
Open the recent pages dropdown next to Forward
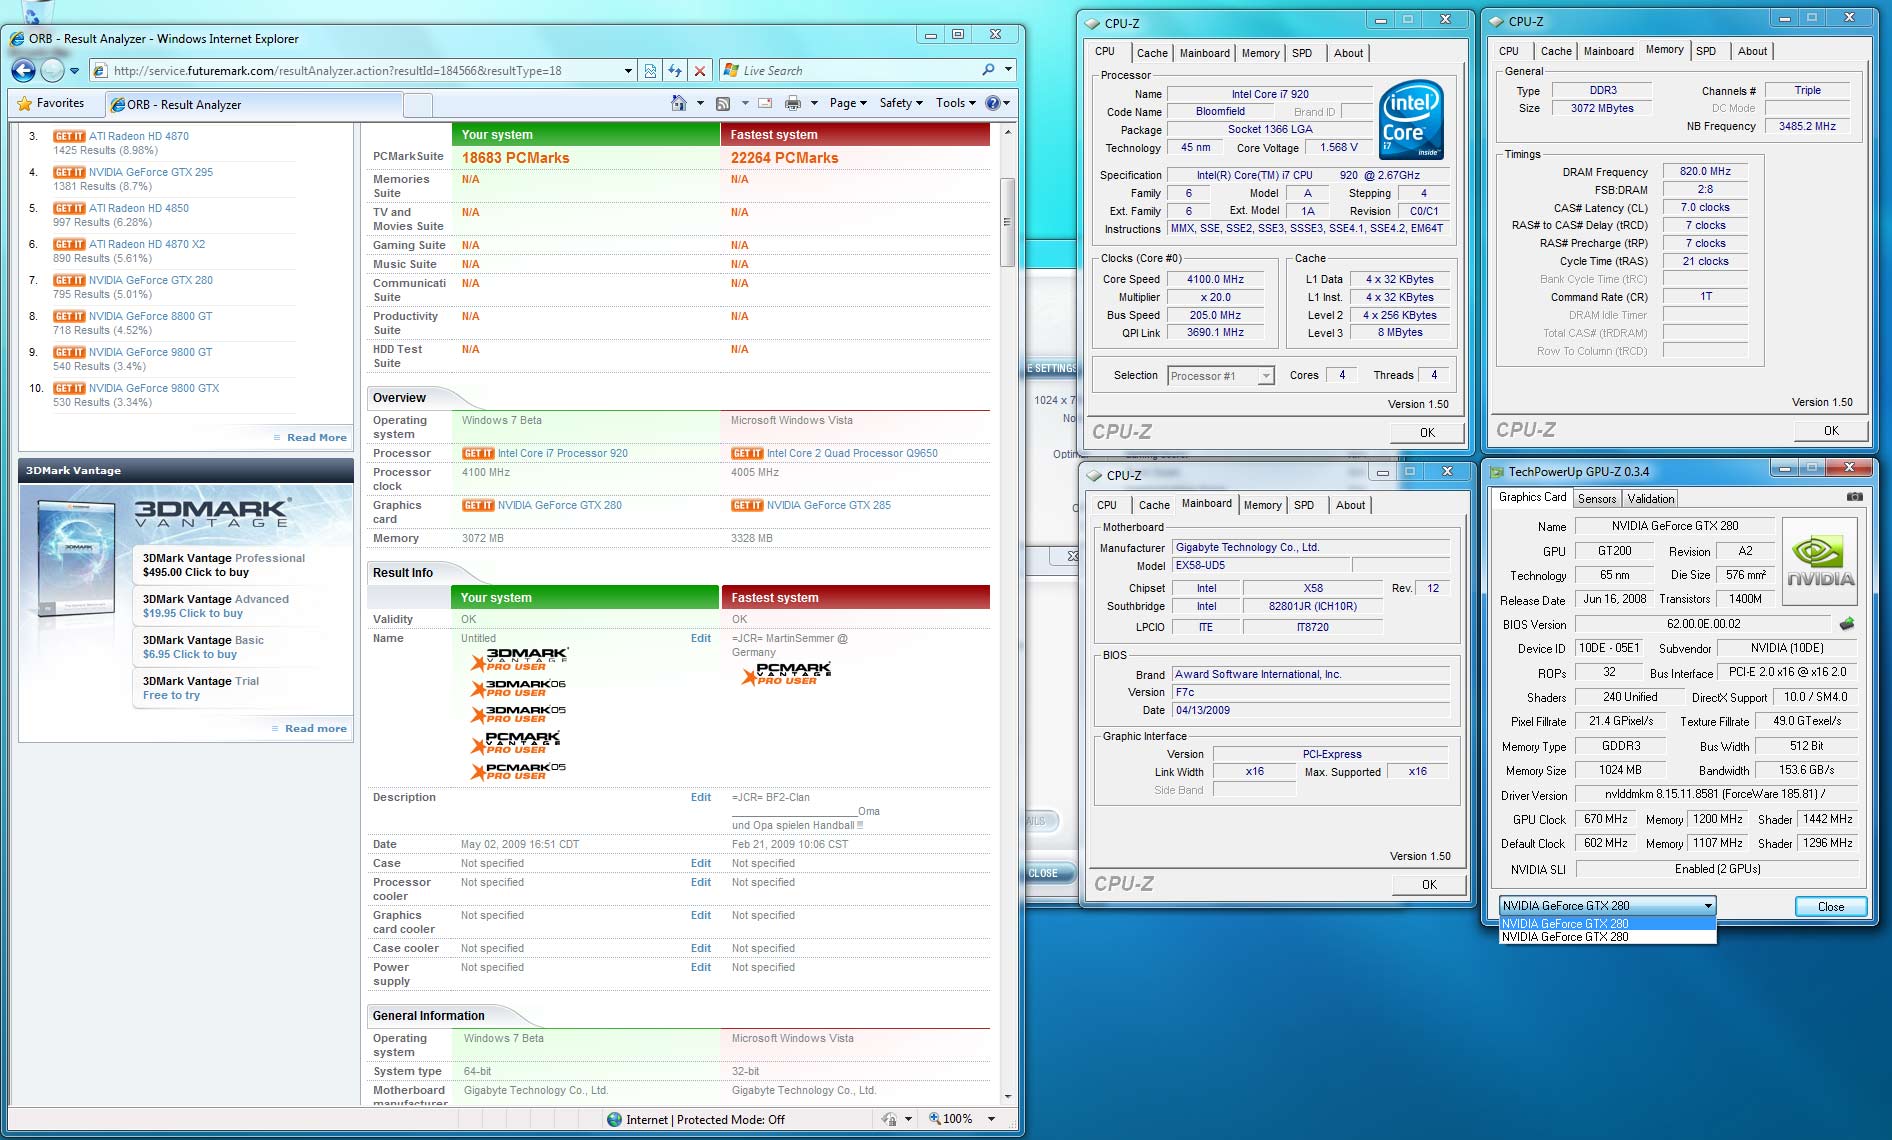(x=74, y=71)
